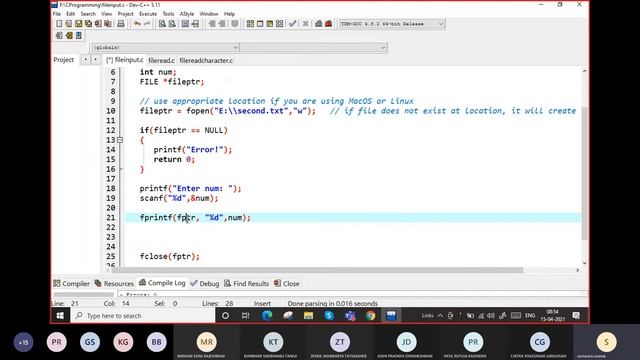Open the Help menu
This screenshot has height=360, width=640.
229,14
